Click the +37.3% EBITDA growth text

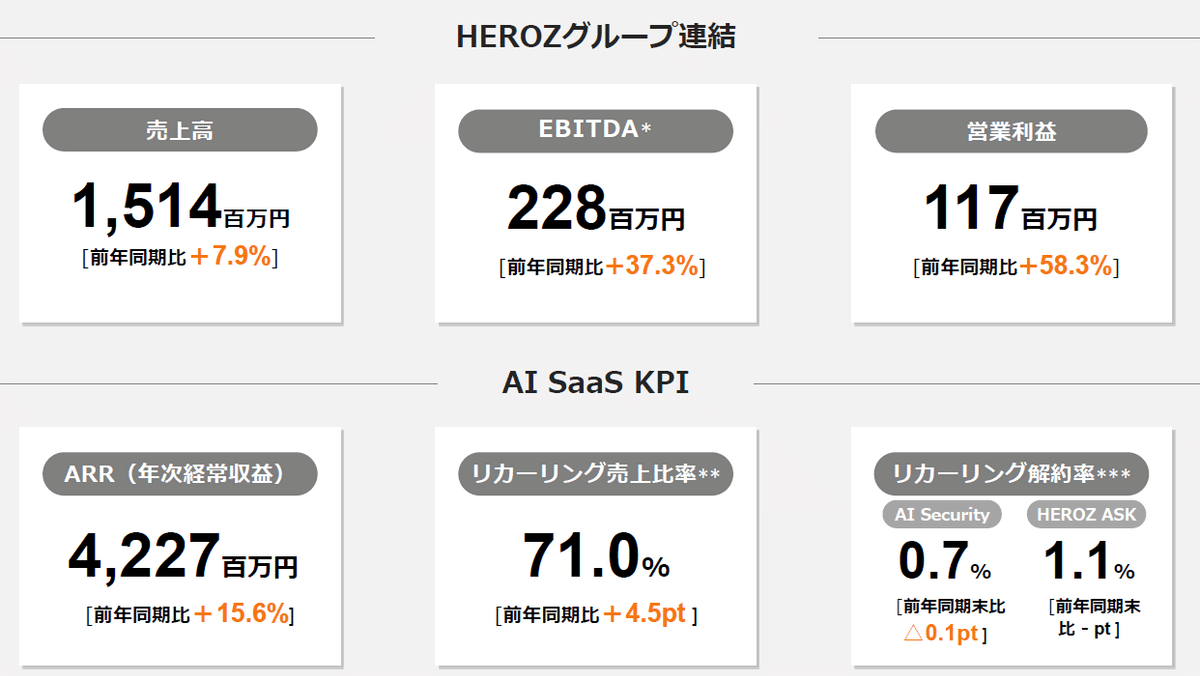653,267
